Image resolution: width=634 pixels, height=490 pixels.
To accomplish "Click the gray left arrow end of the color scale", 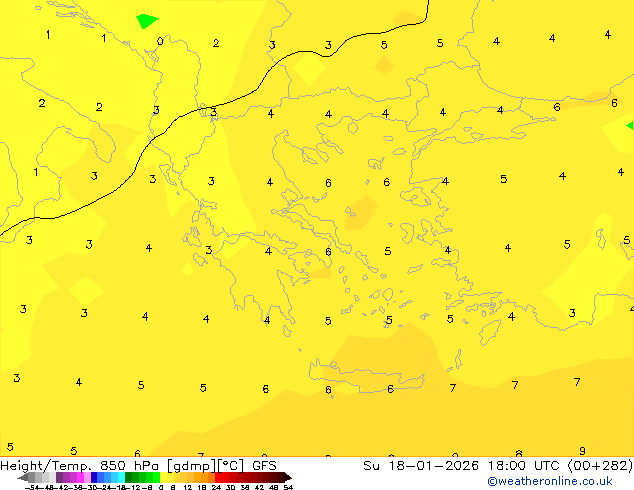I will click(x=23, y=478).
